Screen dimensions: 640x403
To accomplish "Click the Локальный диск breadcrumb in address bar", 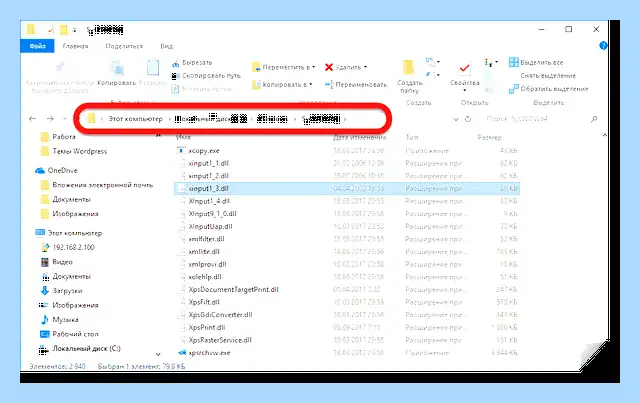I will pyautogui.click(x=211, y=119).
